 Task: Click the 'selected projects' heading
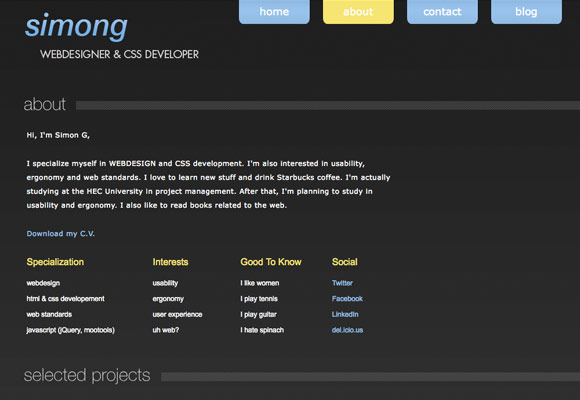[x=87, y=376]
